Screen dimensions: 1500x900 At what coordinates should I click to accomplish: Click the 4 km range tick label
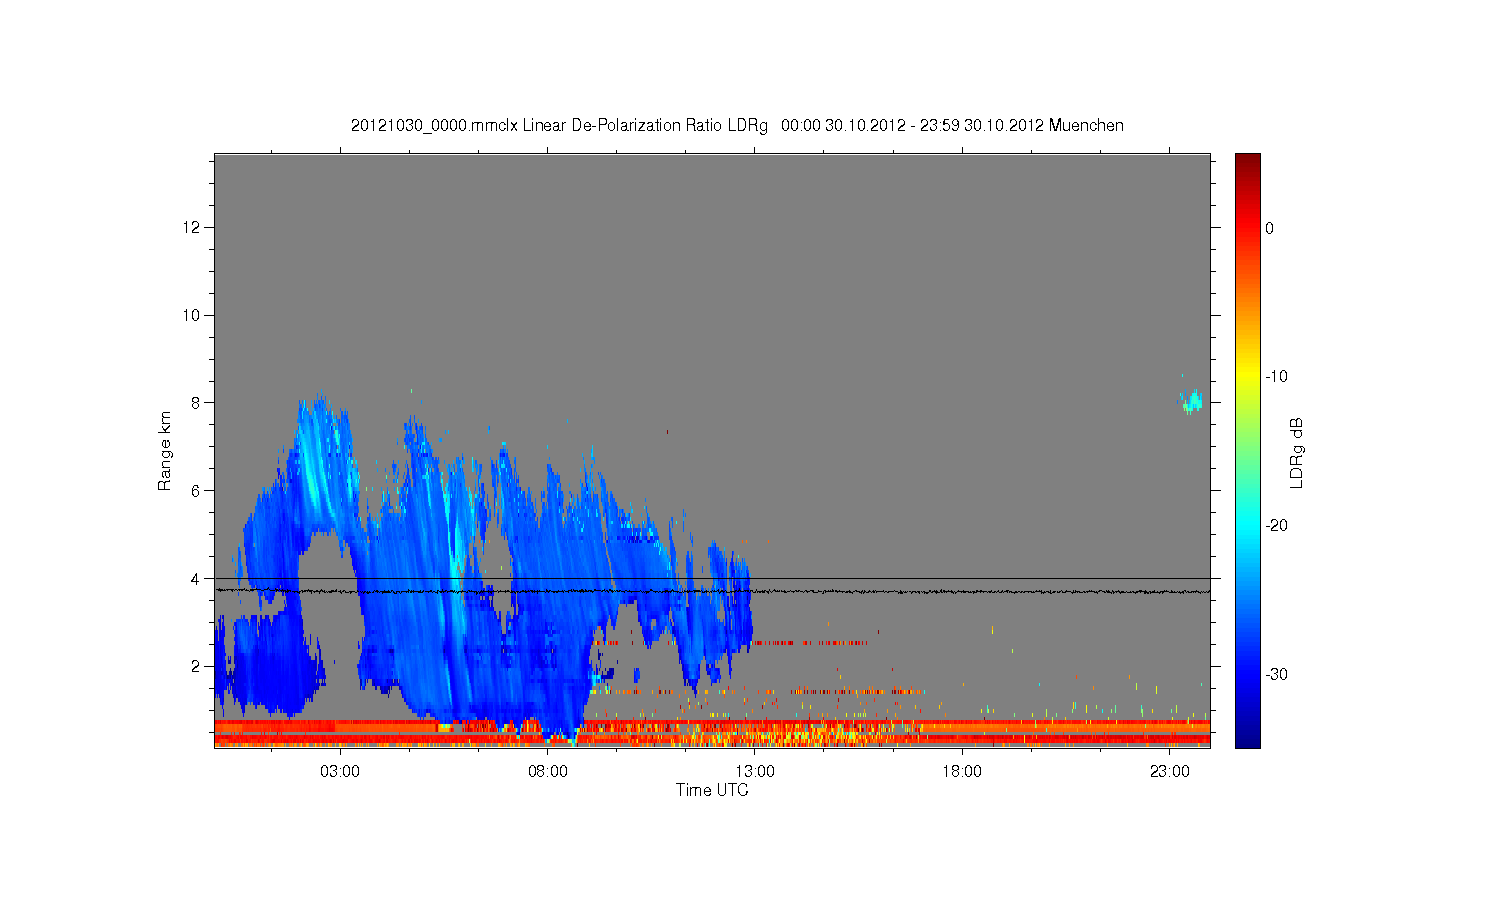point(196,578)
